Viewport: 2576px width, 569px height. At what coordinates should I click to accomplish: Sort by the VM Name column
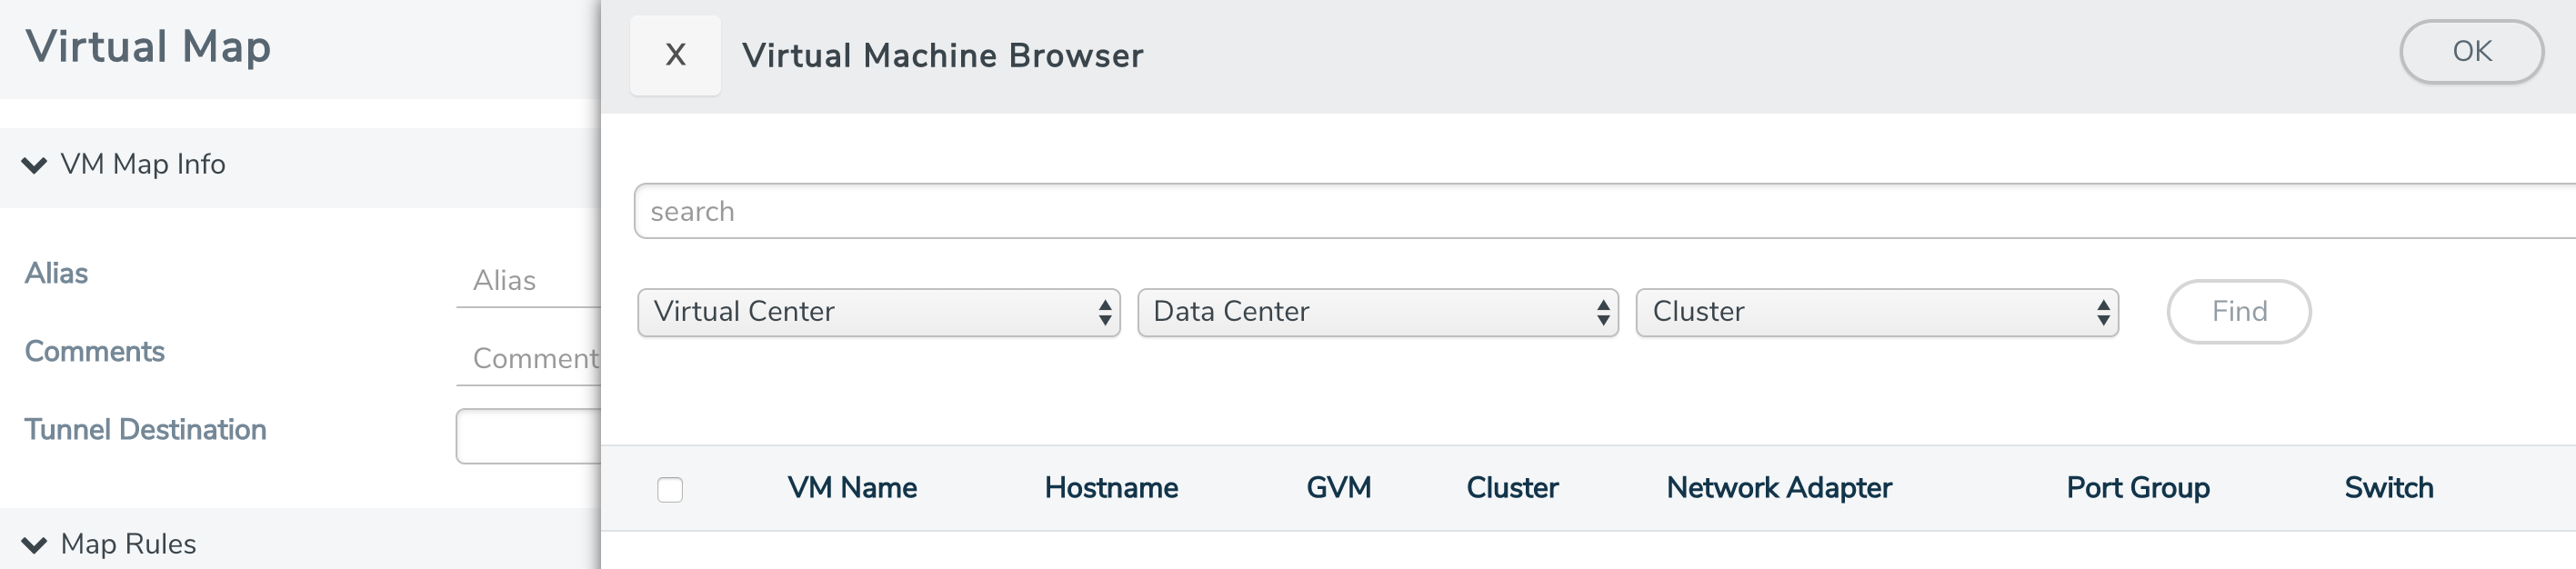click(x=851, y=488)
